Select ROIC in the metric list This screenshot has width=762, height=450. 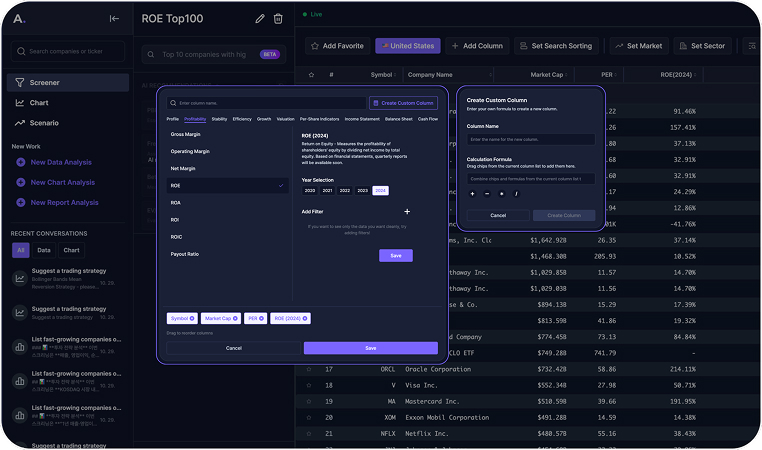coord(227,237)
